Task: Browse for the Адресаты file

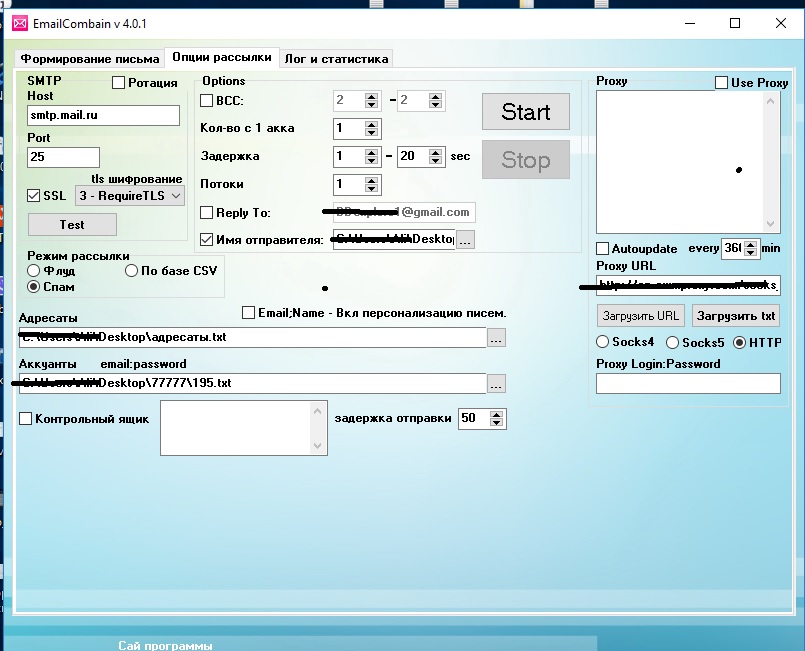Action: click(496, 338)
